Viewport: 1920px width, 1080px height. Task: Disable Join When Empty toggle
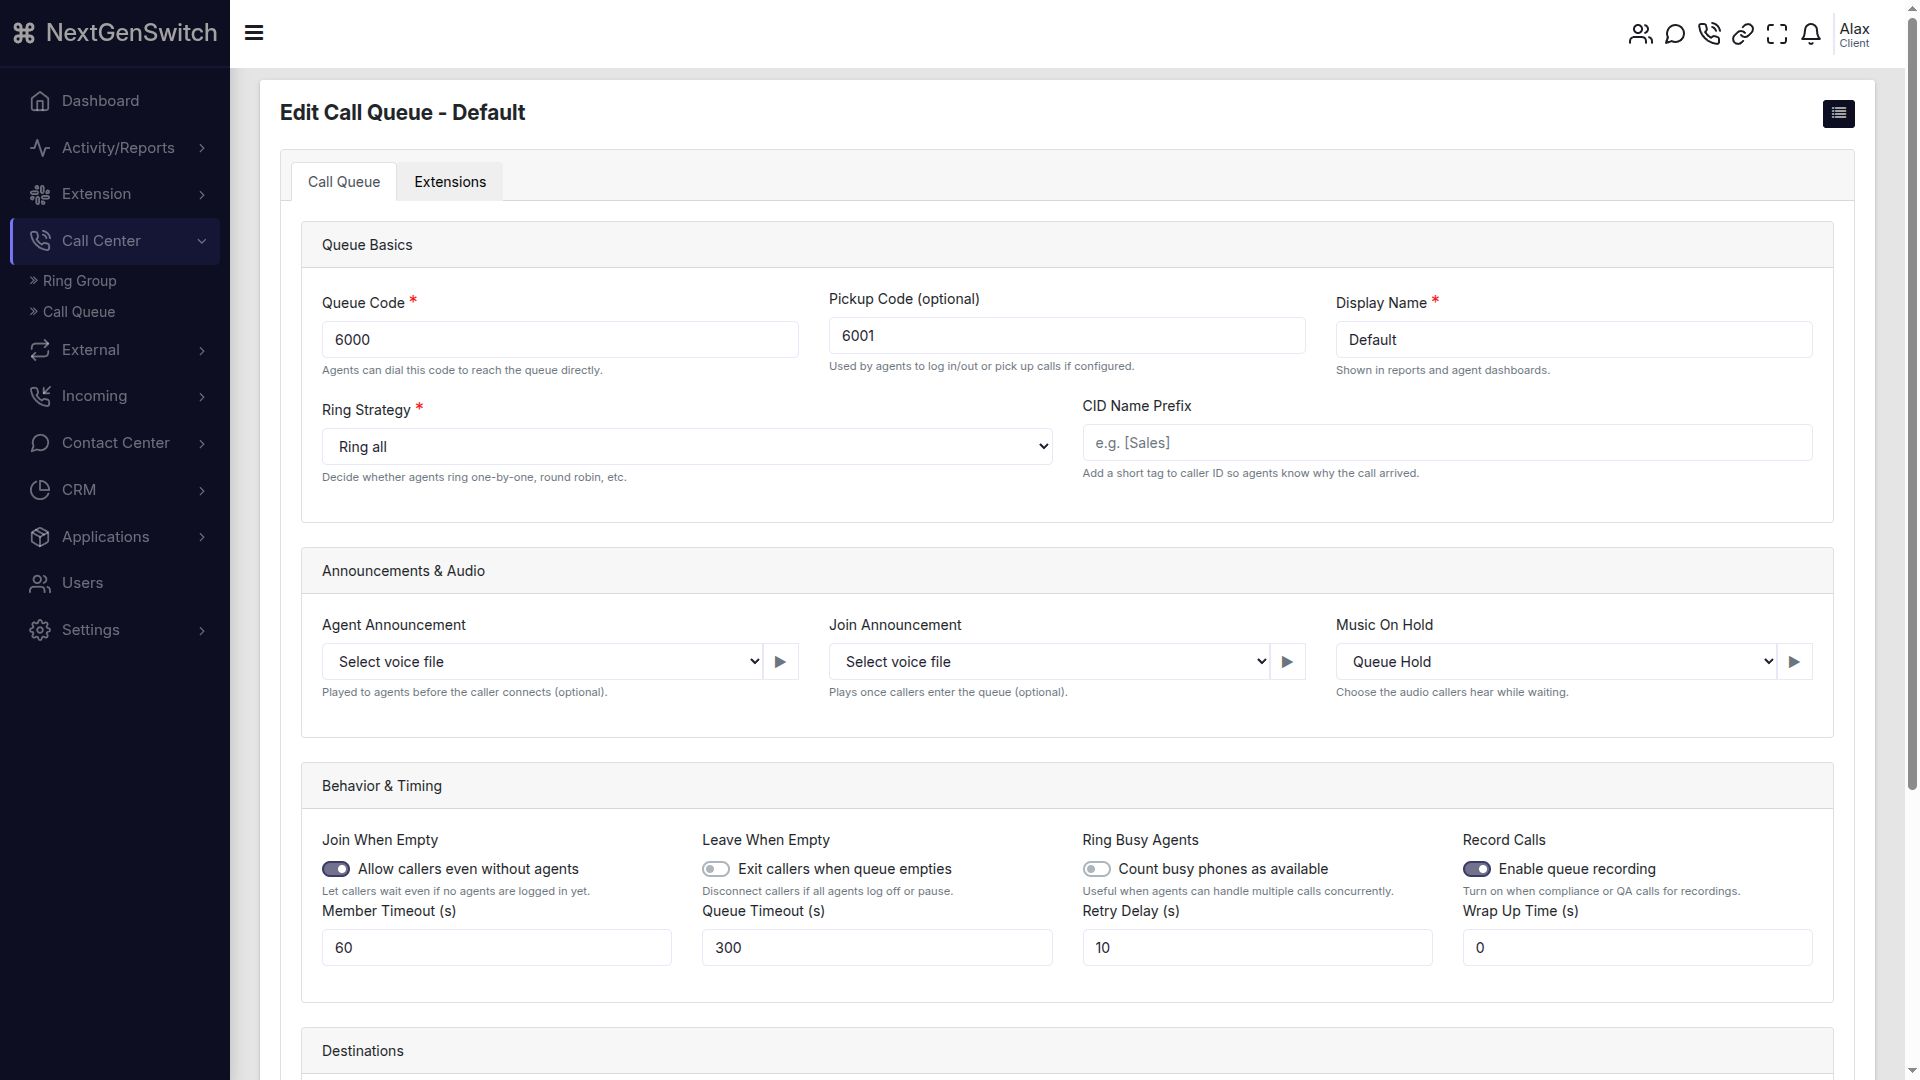coord(336,869)
